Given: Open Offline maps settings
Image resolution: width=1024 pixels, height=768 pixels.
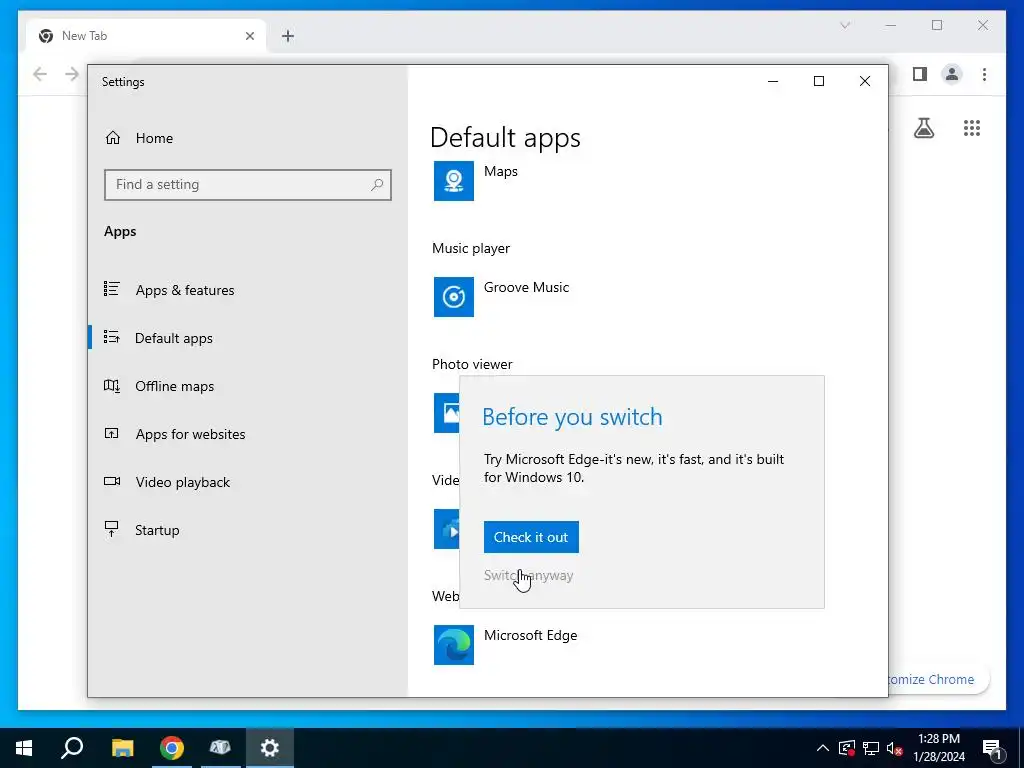Looking at the screenshot, I should point(174,386).
